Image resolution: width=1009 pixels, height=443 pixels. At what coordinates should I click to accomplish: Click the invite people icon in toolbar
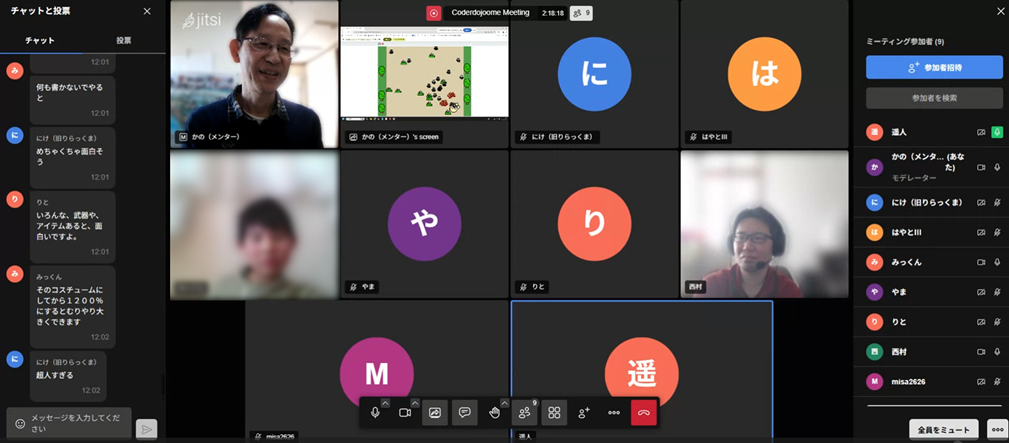[x=584, y=412]
